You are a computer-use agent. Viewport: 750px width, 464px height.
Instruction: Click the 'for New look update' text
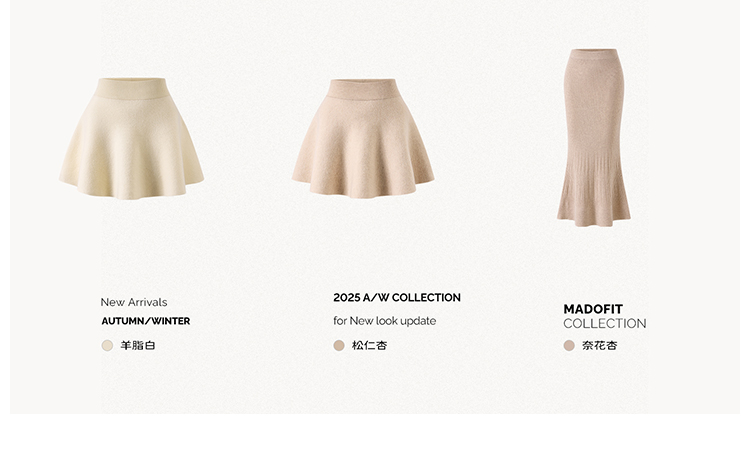click(385, 321)
